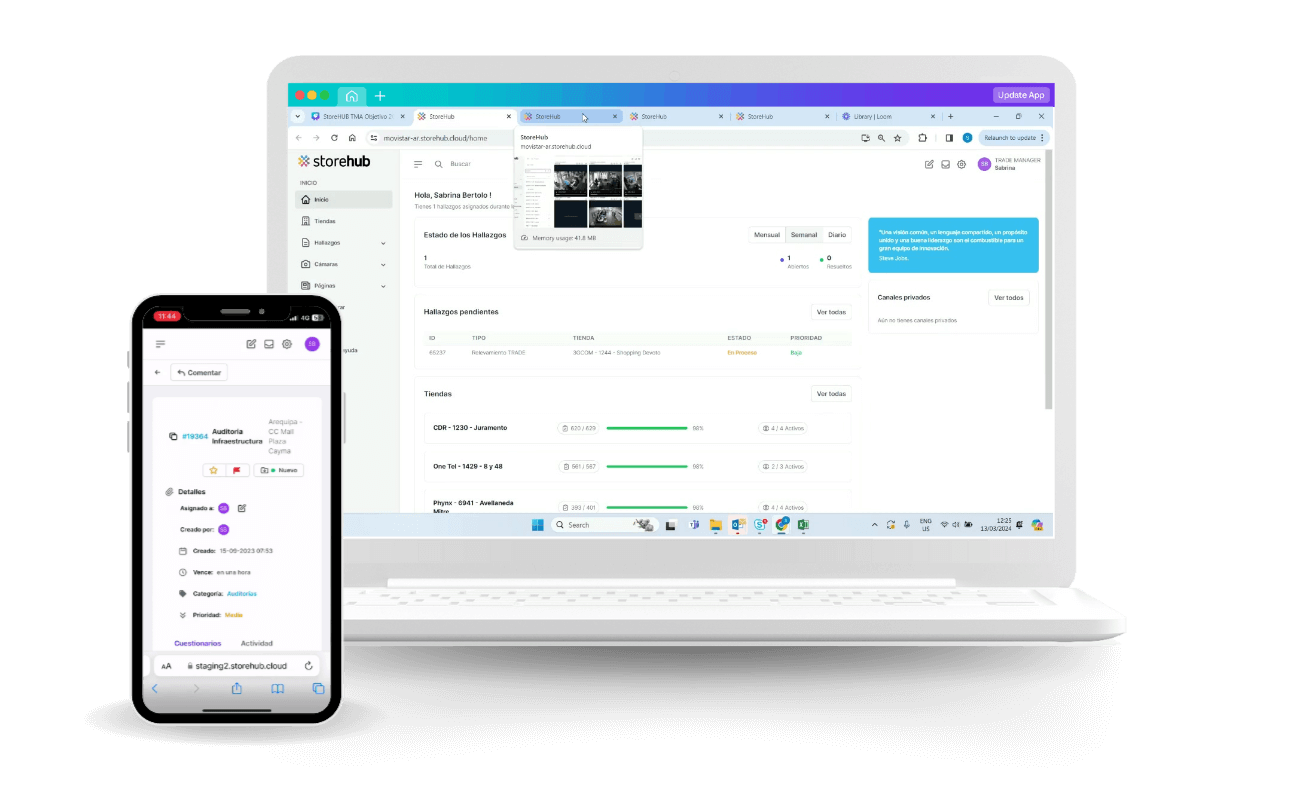Click the 620 / 629 counter badge
The width and height of the screenshot is (1300, 800).
click(579, 428)
